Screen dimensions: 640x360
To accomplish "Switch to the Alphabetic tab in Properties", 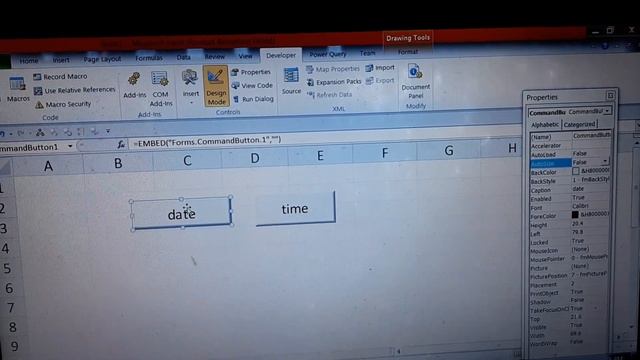I will click(x=545, y=124).
